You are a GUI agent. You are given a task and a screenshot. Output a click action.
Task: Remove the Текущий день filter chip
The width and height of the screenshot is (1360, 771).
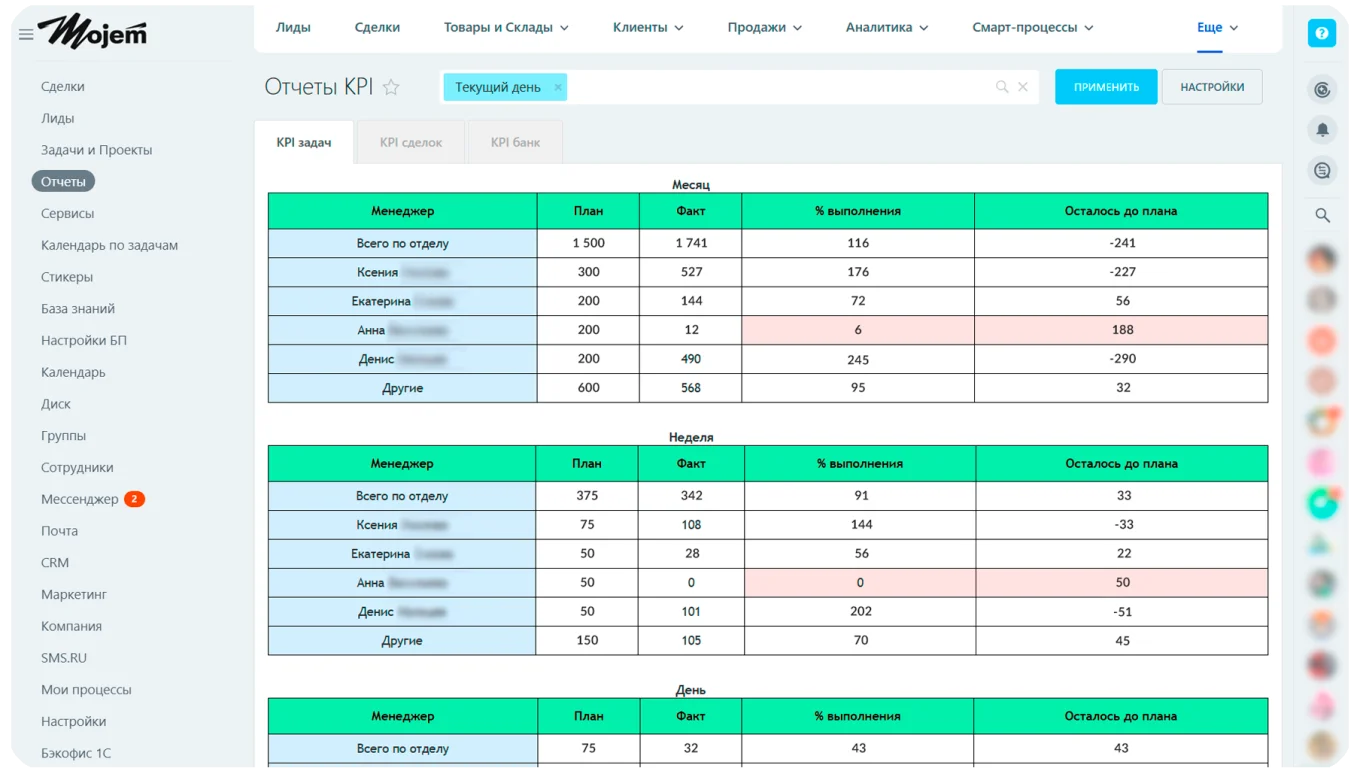point(558,87)
